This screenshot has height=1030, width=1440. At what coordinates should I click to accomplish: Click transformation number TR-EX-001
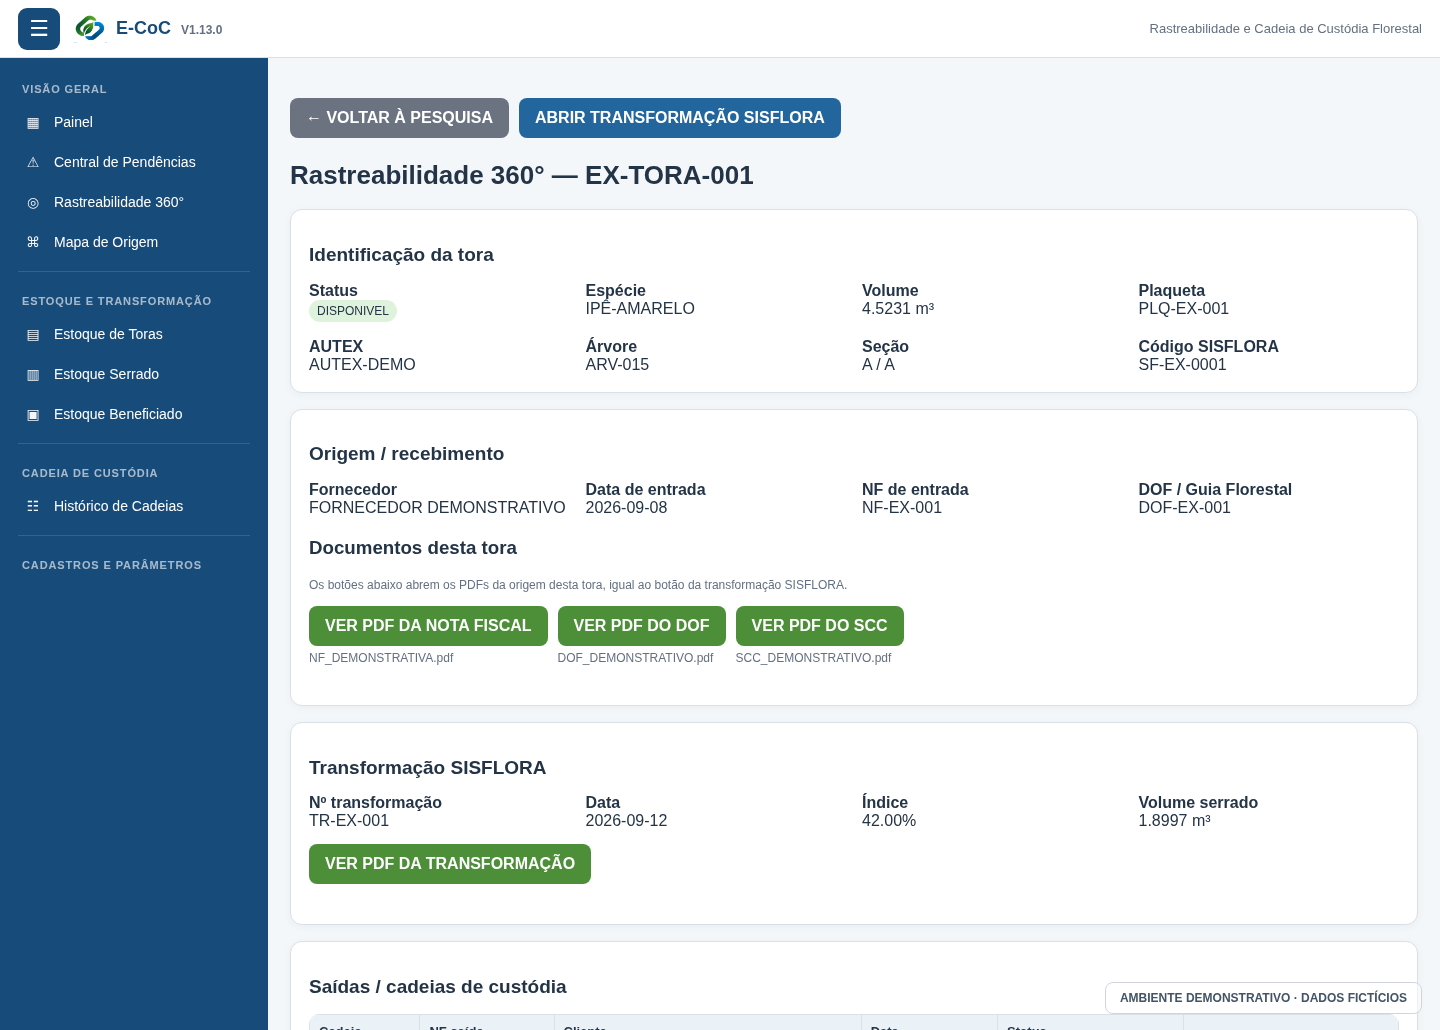point(349,821)
